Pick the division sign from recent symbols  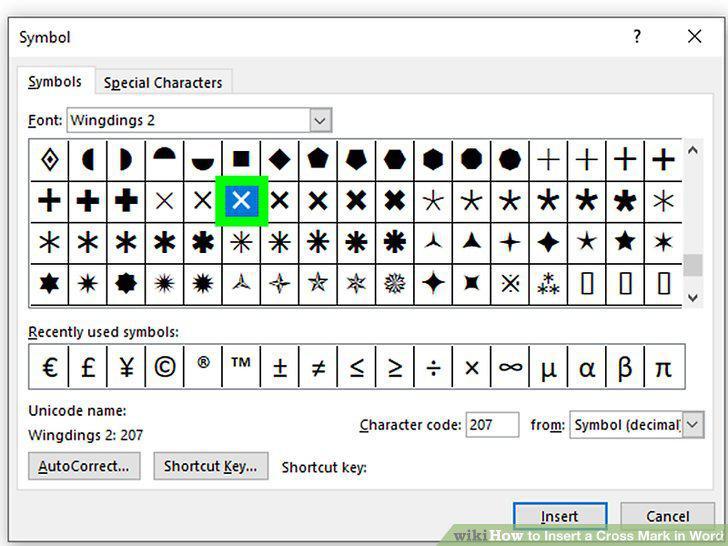(433, 367)
